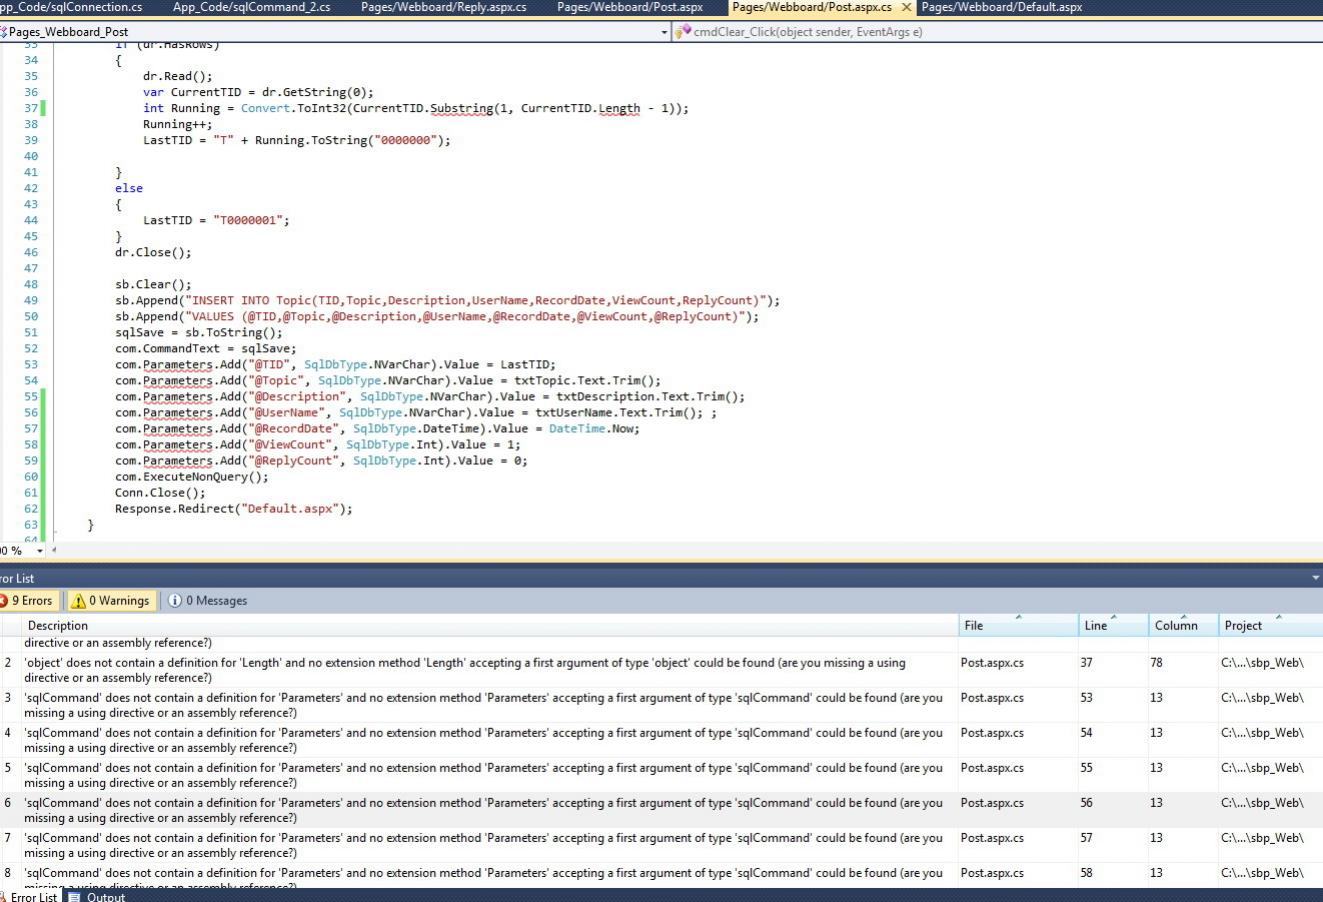Select error 2 about 'Length' definition
Image resolution: width=1323 pixels, height=902 pixels.
(660, 670)
